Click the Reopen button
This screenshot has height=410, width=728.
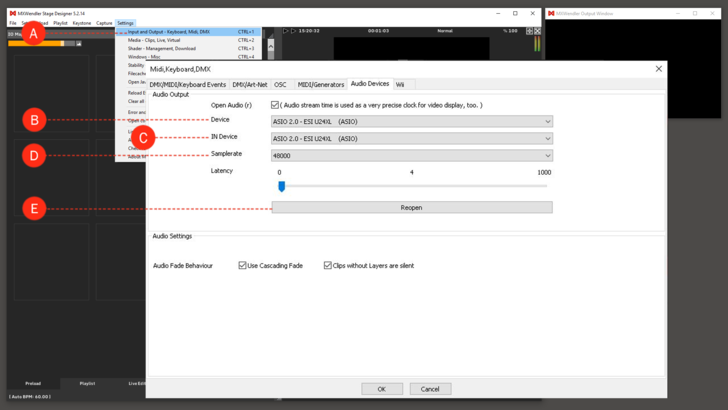pos(412,208)
